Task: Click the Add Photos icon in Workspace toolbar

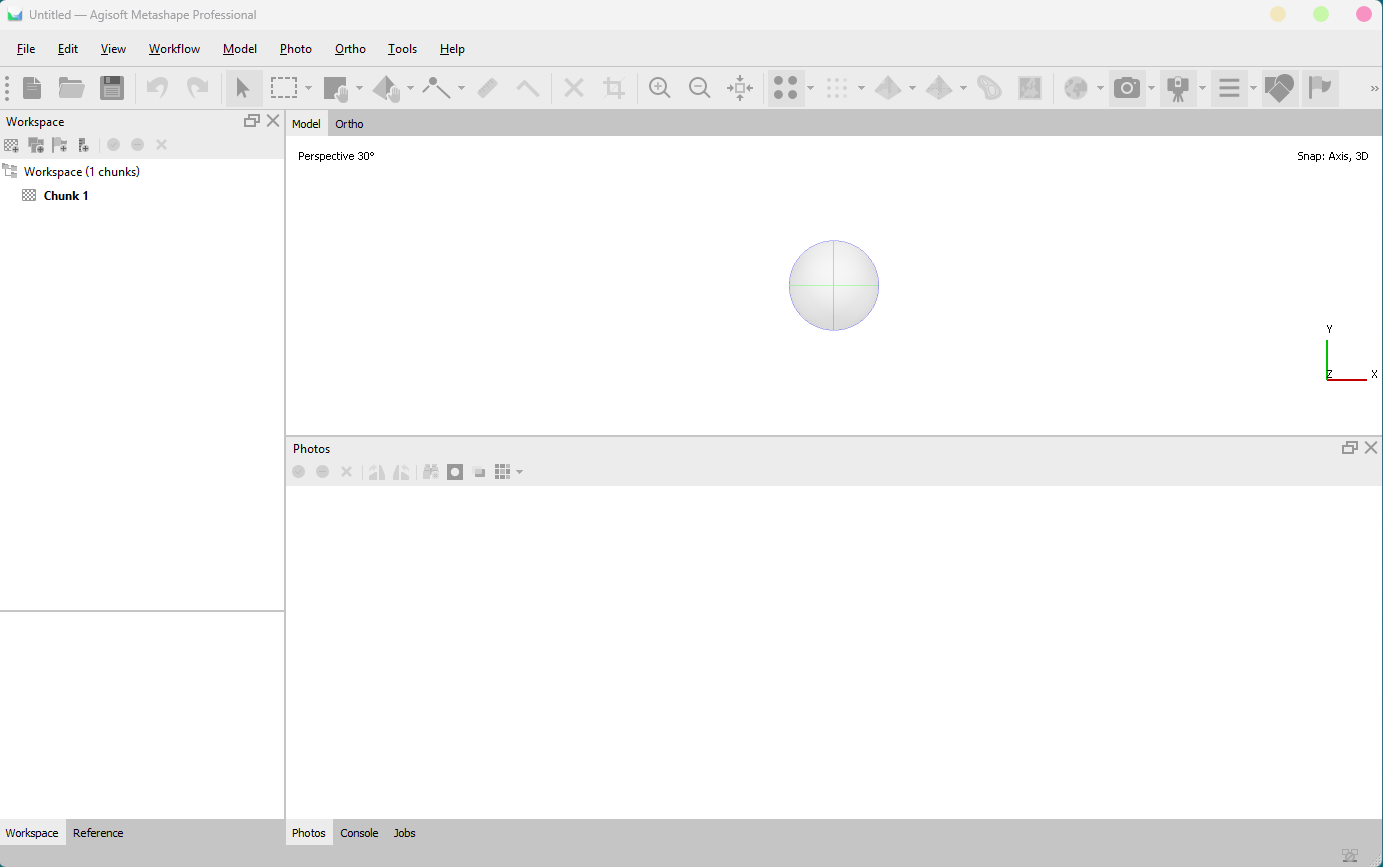Action: click(36, 145)
